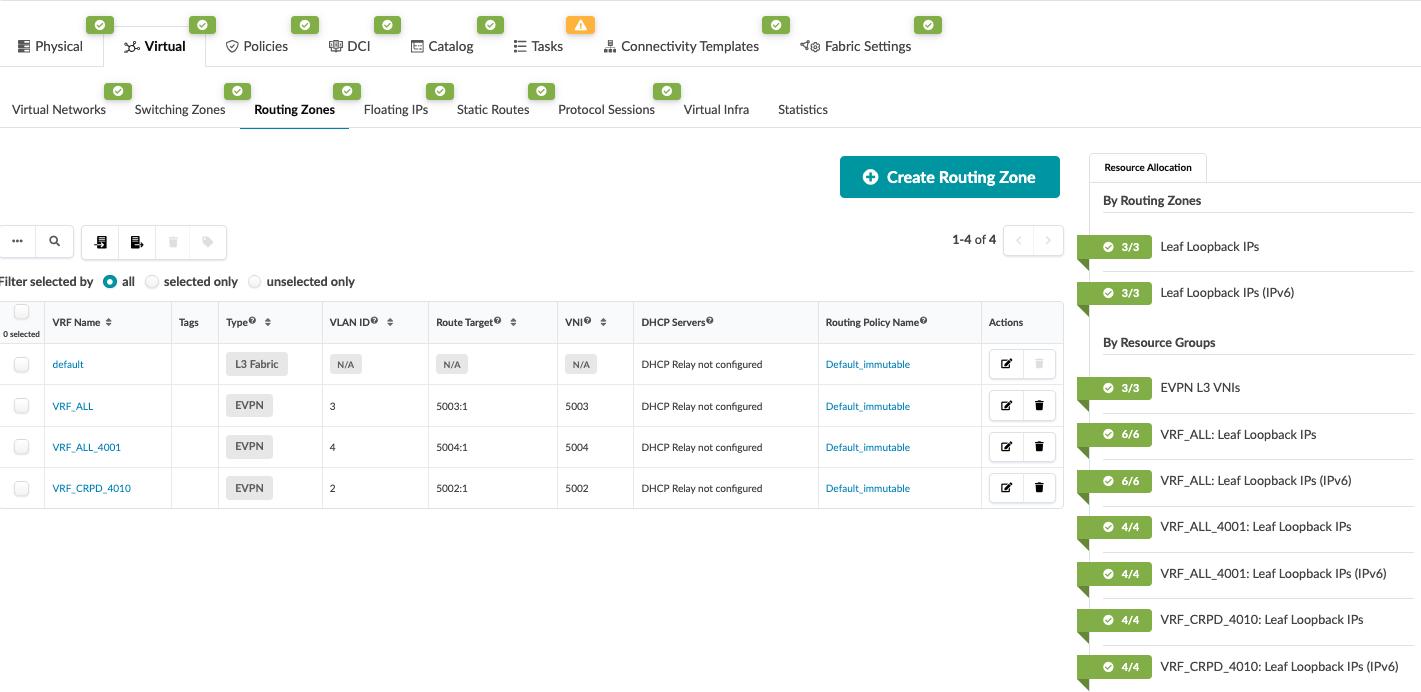Open the VRF_CRPD_4010 link
1421x692 pixels.
(92, 488)
